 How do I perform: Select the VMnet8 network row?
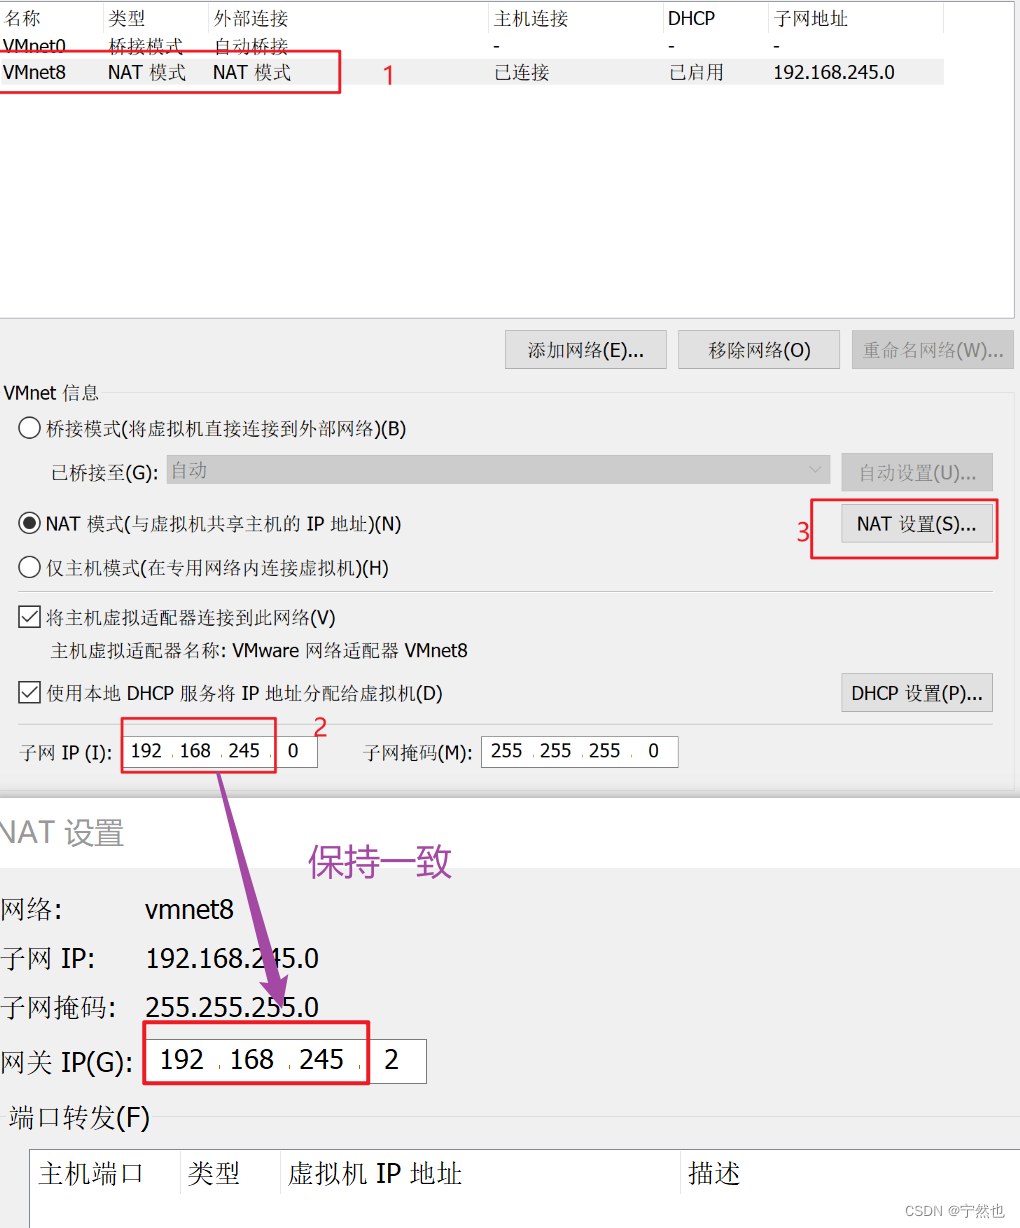click(x=471, y=72)
